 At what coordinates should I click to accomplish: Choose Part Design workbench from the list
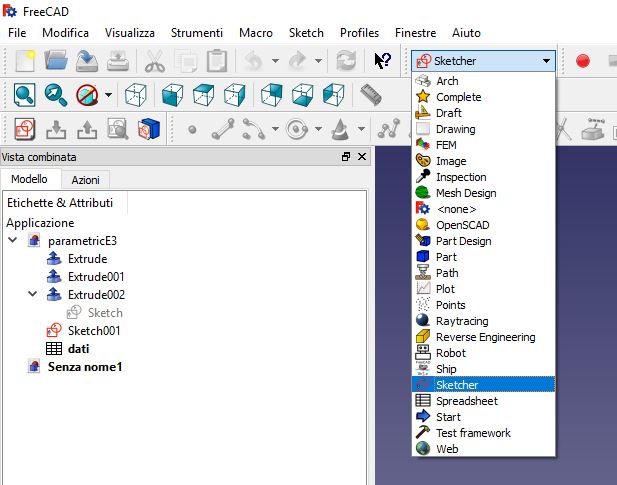tap(483, 241)
